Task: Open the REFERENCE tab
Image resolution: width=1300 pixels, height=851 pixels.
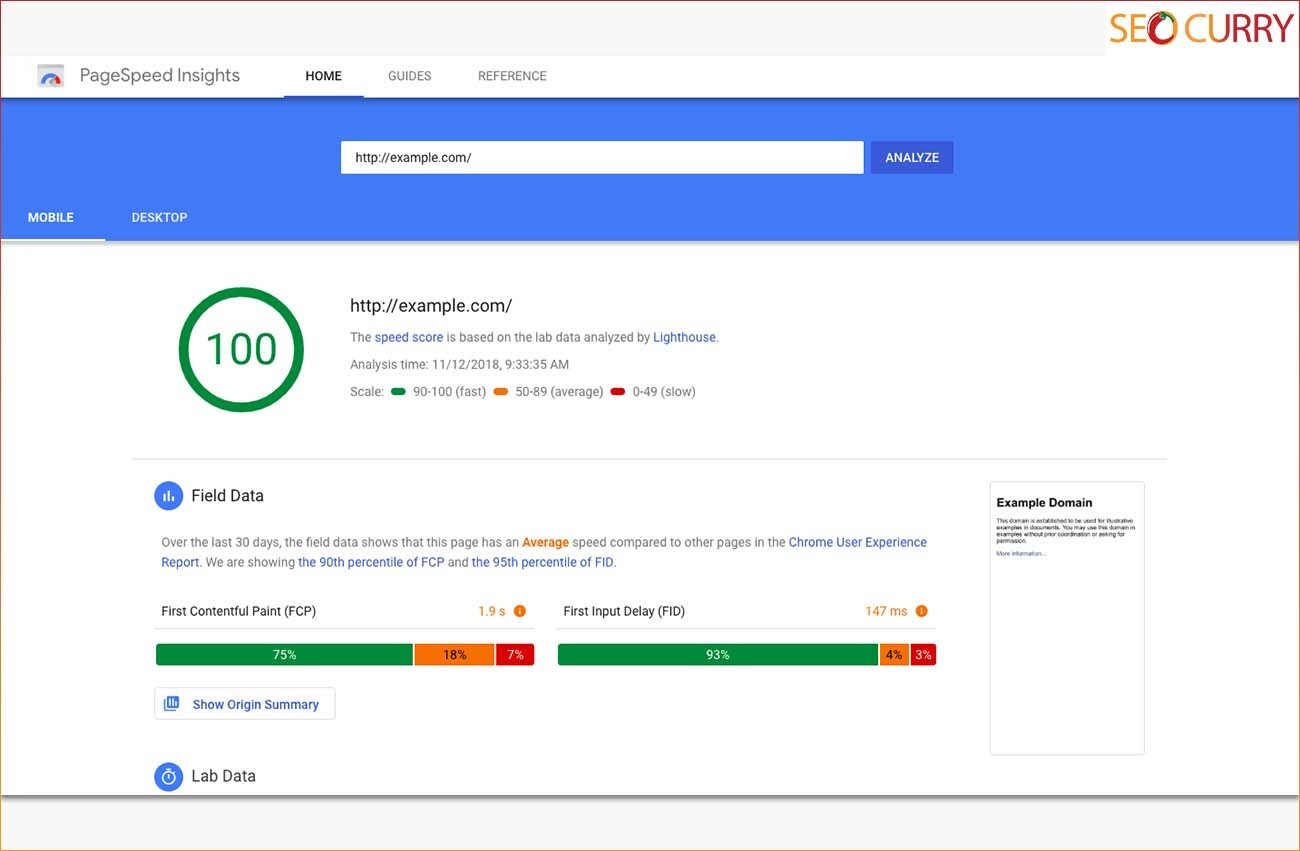Action: 512,76
